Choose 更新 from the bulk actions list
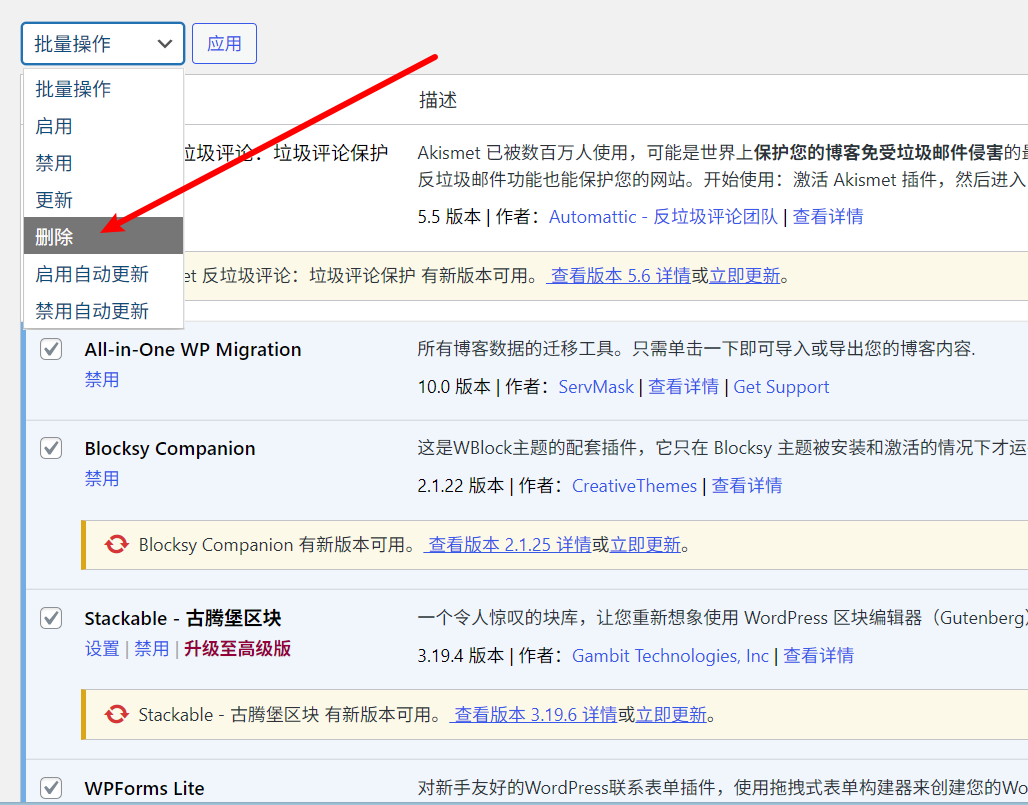The width and height of the screenshot is (1028, 805). click(103, 200)
